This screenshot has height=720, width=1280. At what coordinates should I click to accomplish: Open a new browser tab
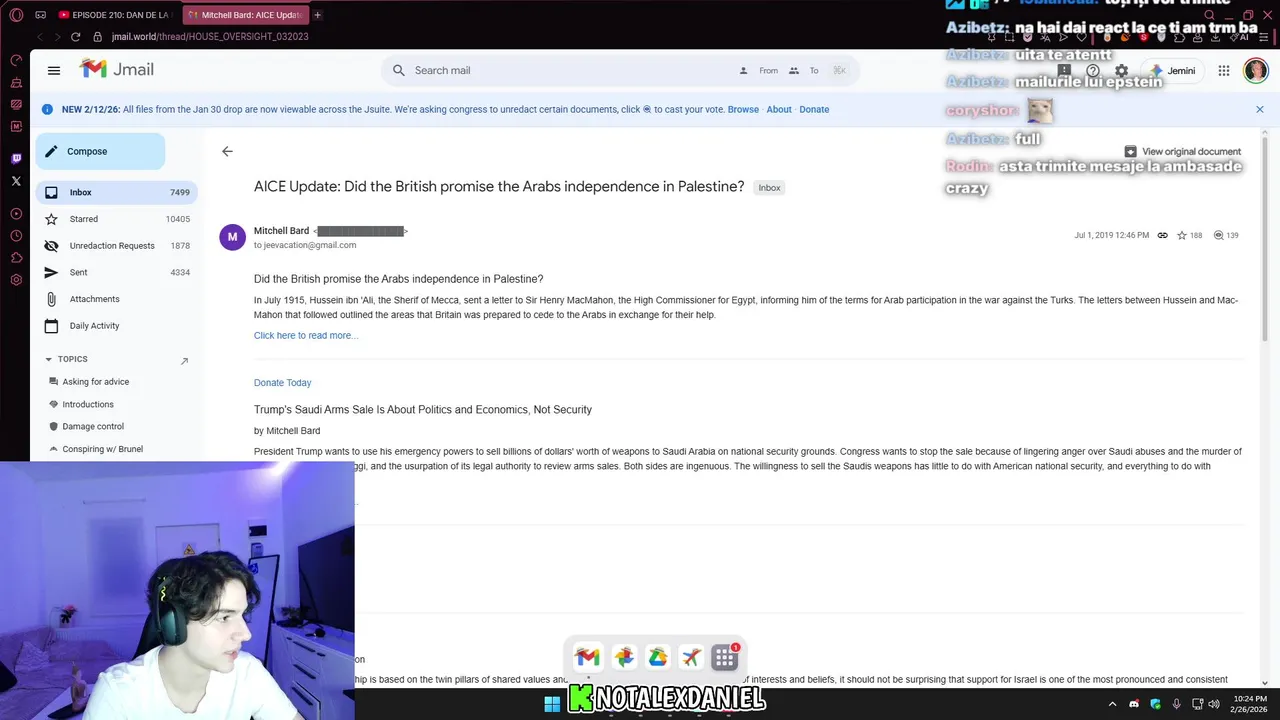point(318,15)
